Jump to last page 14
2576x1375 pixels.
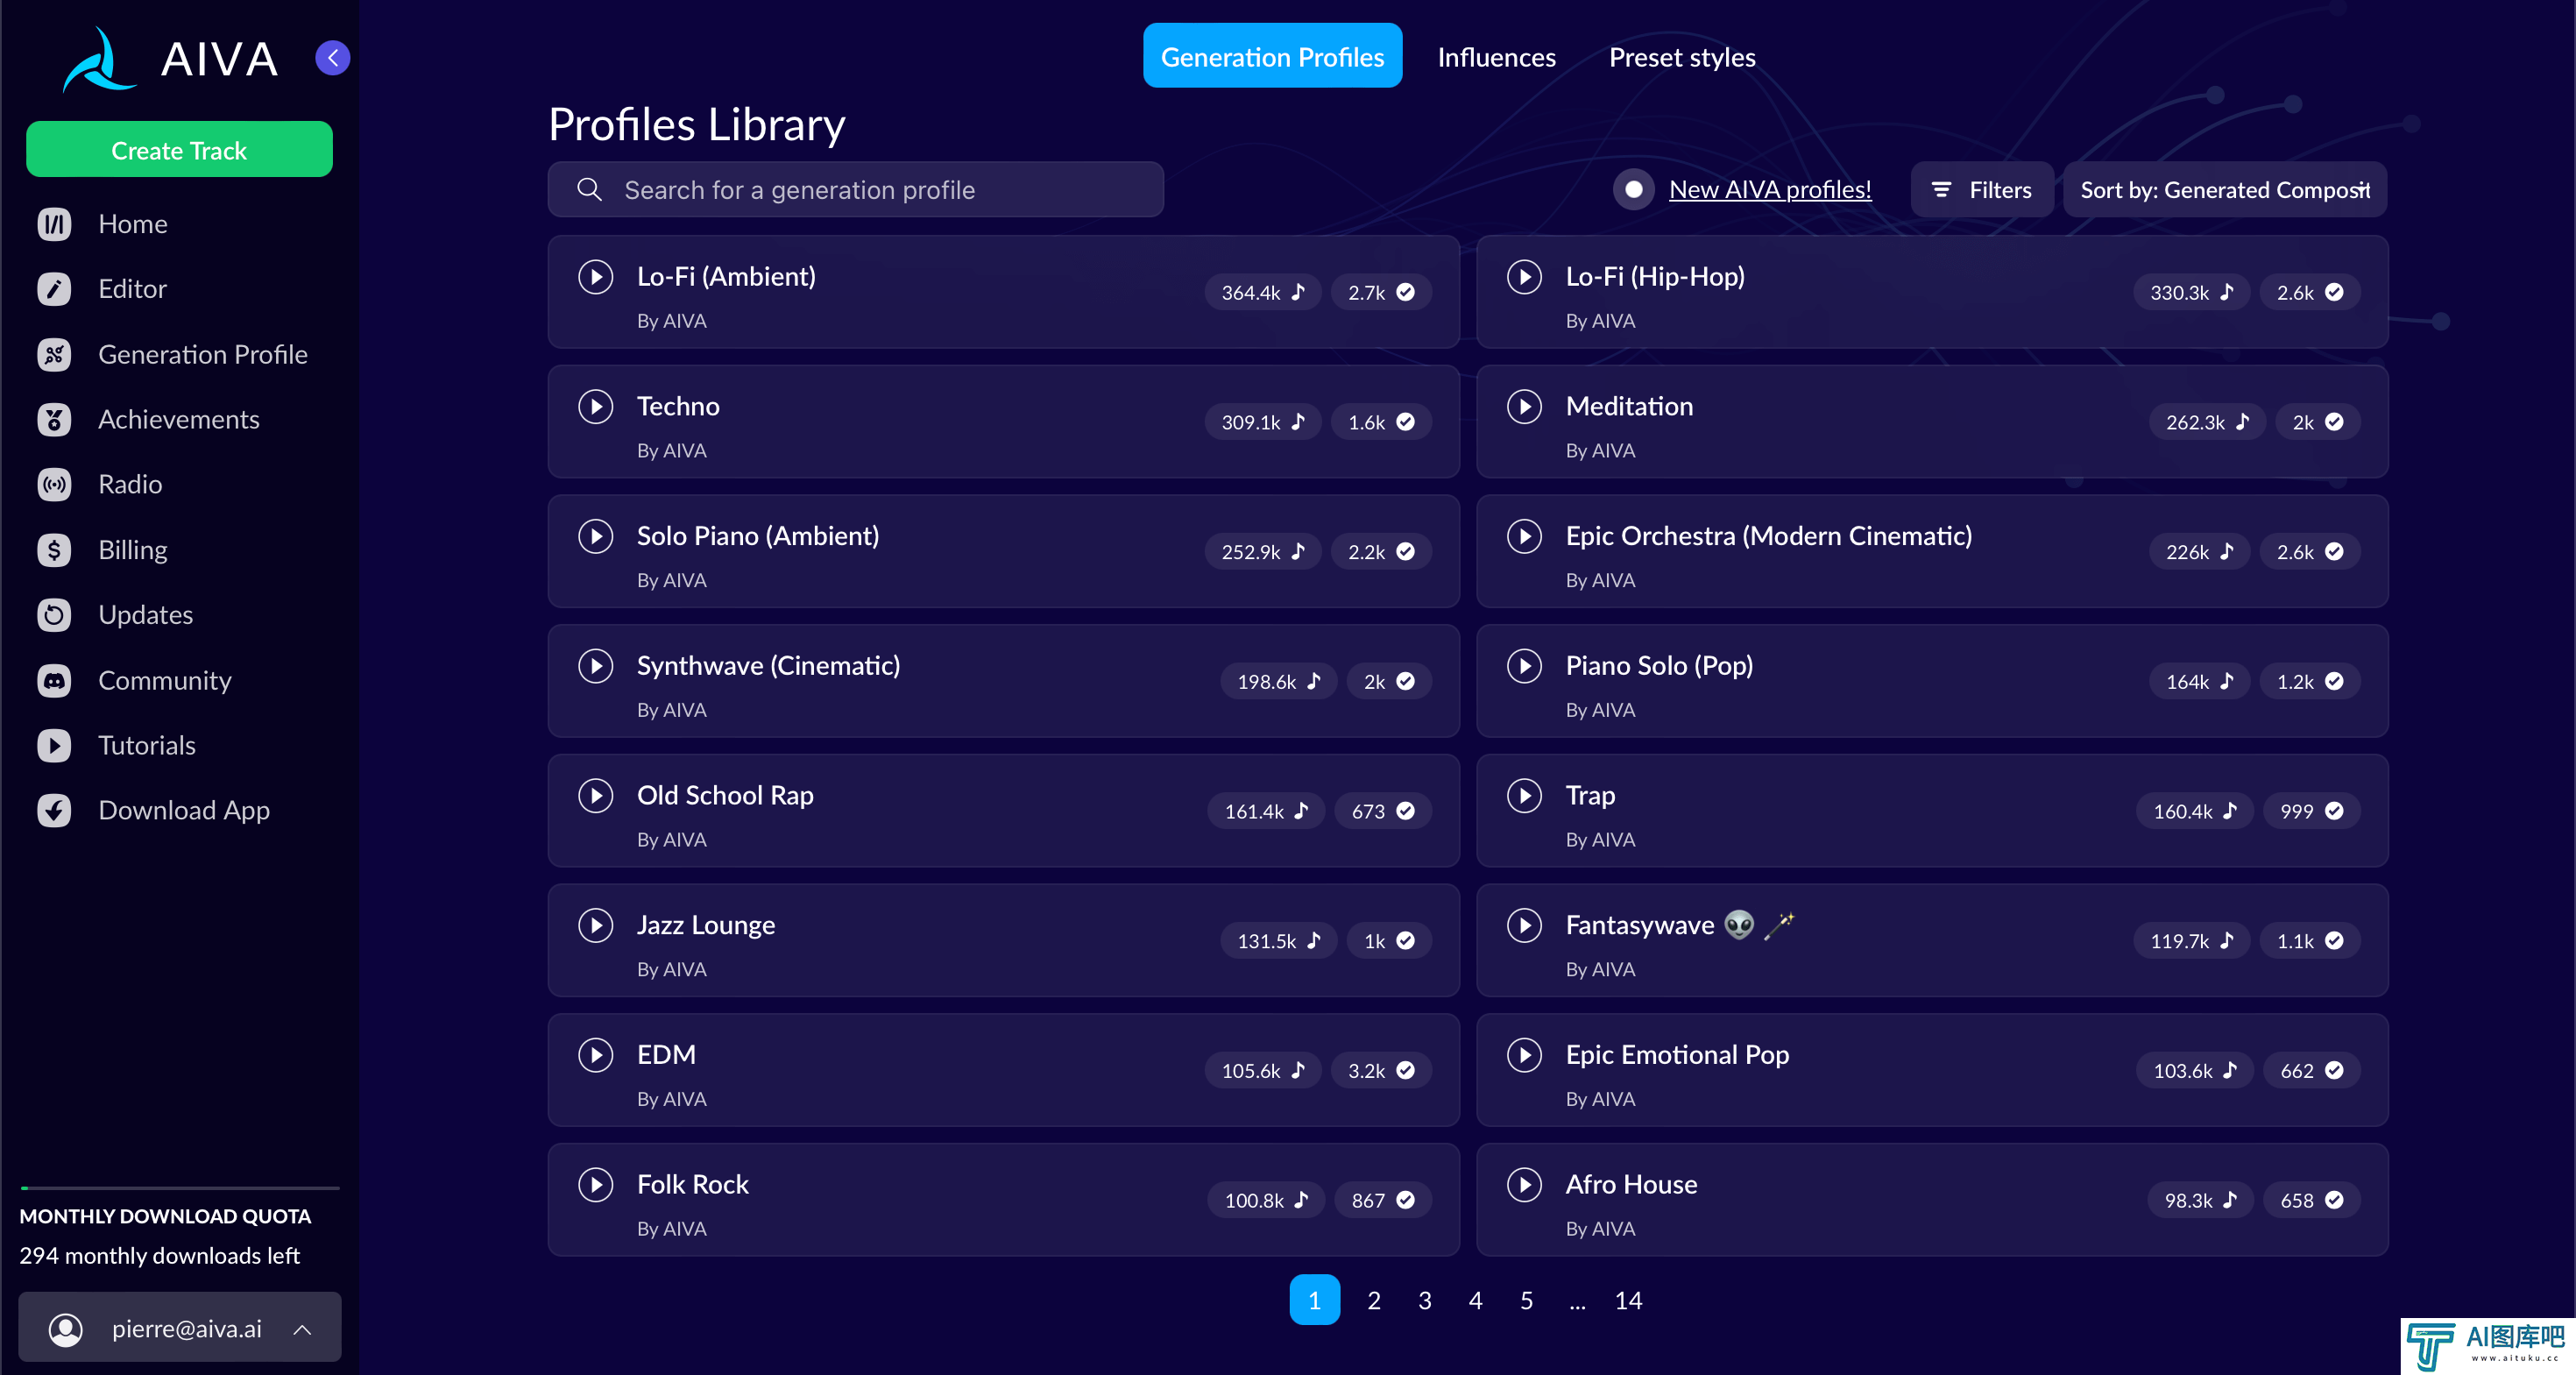point(1628,1300)
